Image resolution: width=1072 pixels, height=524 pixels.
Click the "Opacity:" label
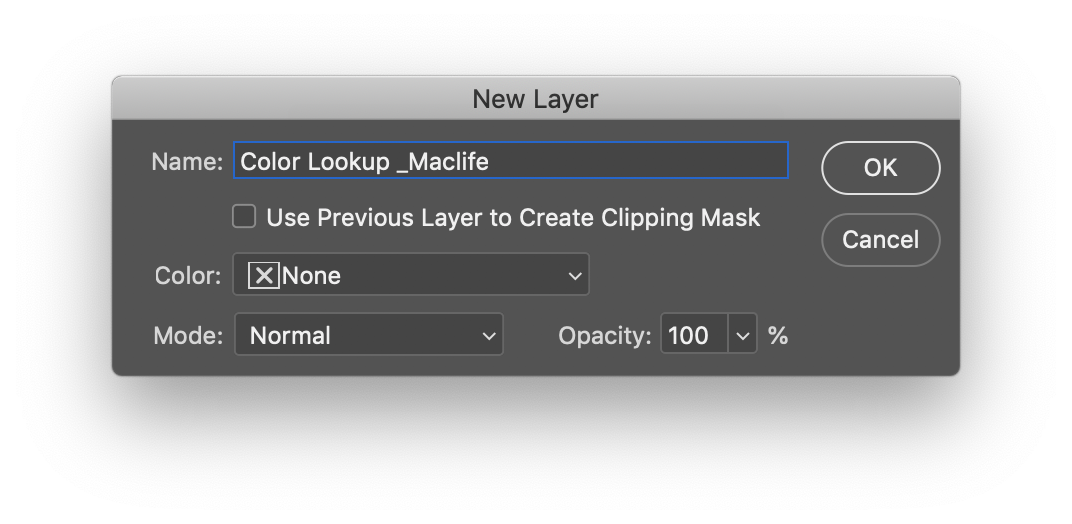tap(605, 336)
